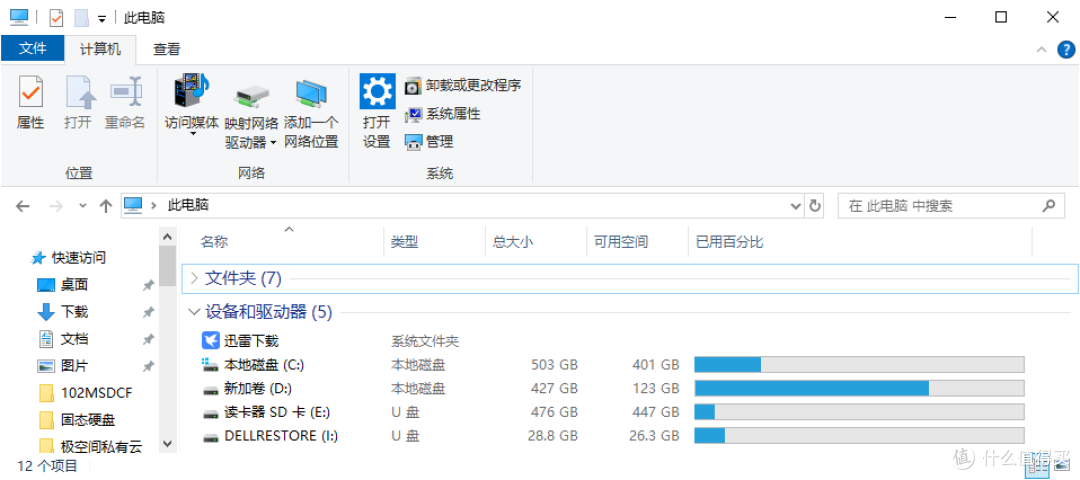Open the File tab
The image size is (1080, 480).
[32, 48]
